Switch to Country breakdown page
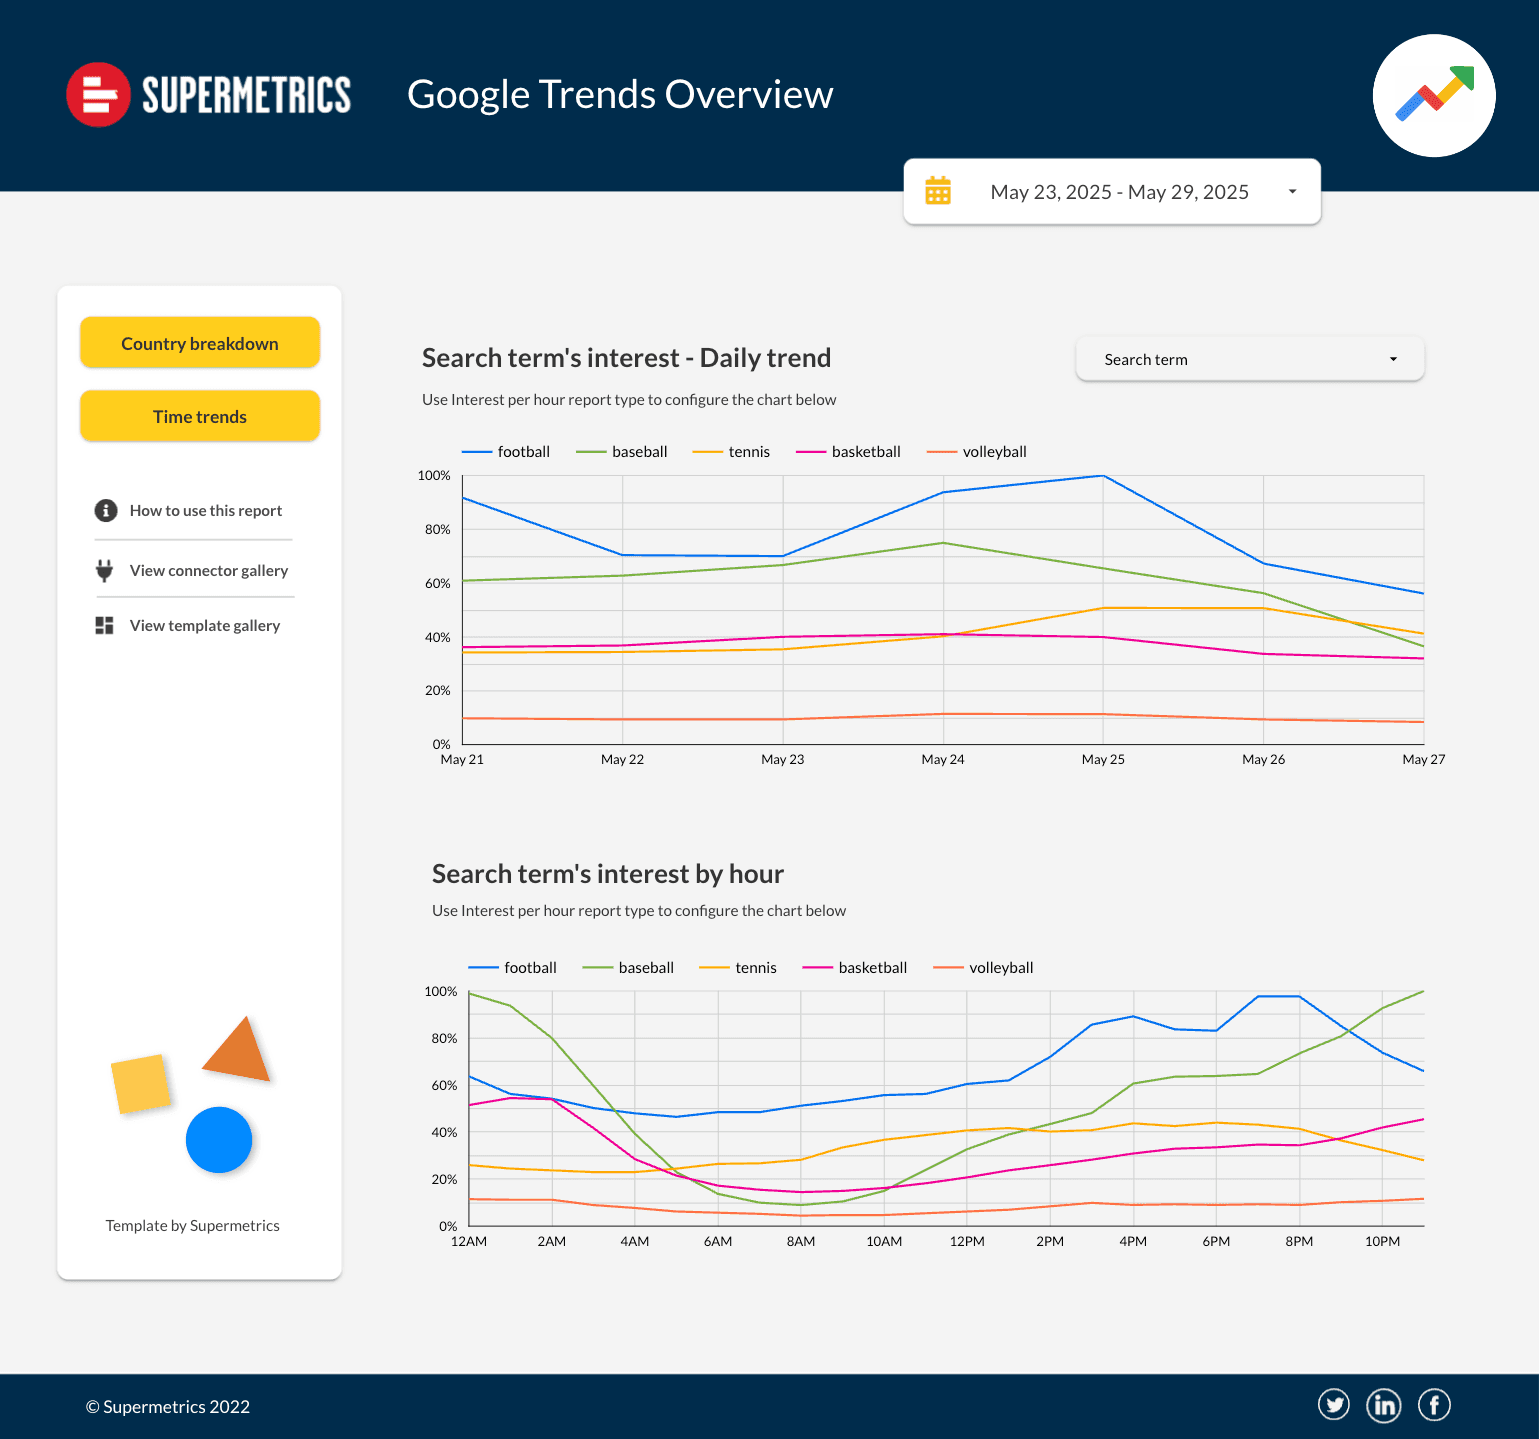1540x1439 pixels. tap(200, 343)
